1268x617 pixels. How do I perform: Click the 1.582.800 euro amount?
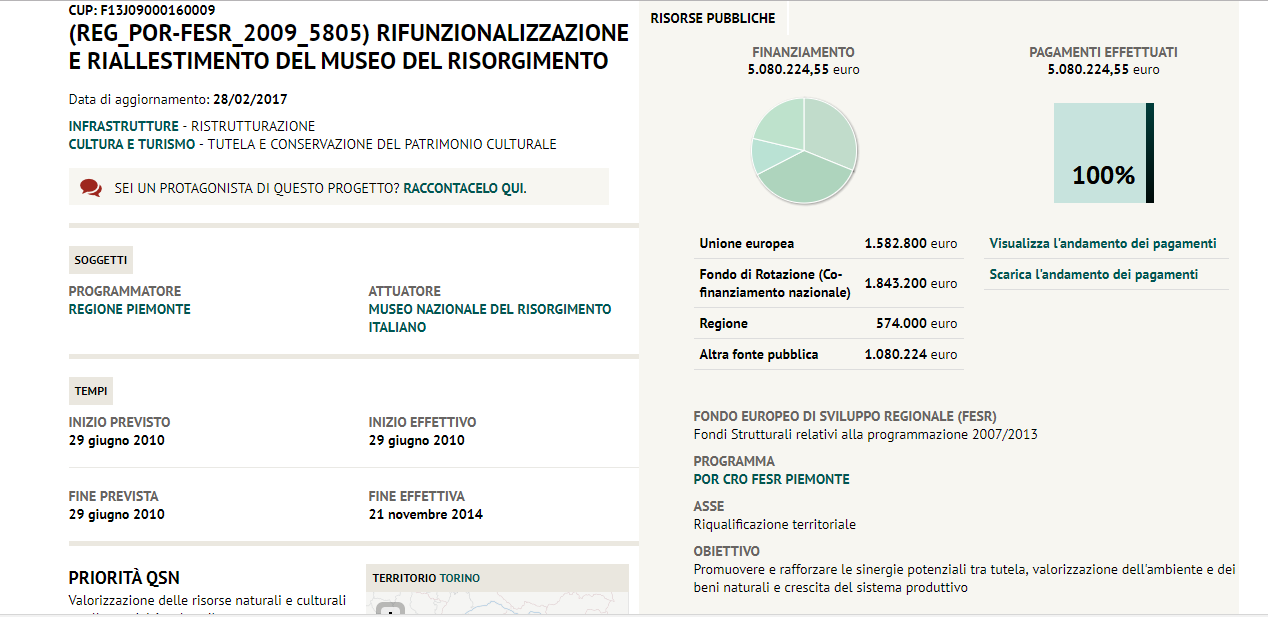click(x=911, y=243)
